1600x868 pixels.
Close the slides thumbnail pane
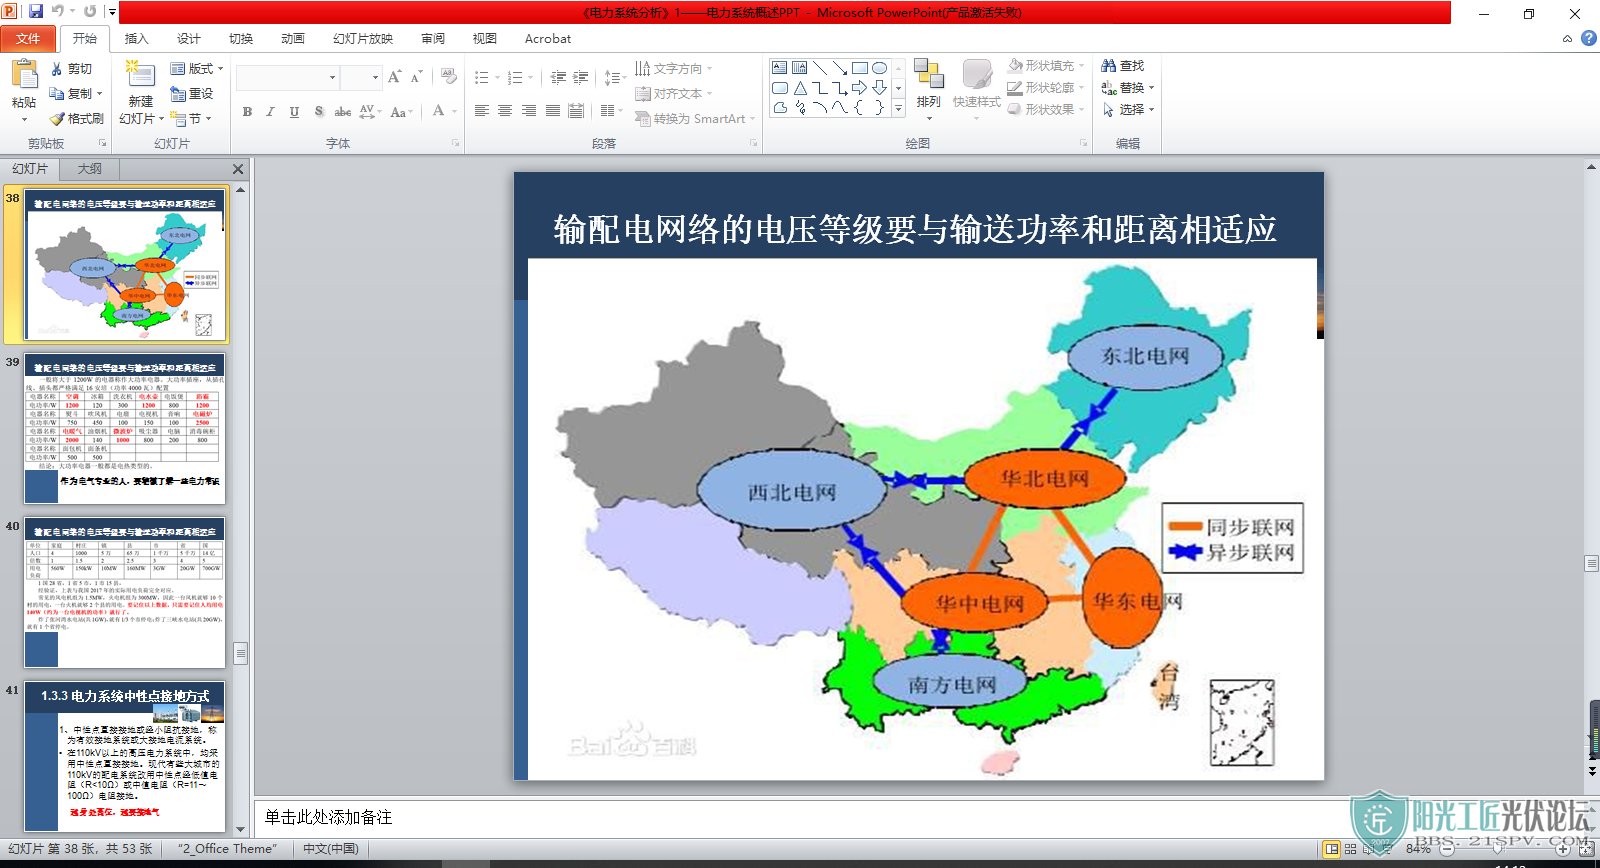pyautogui.click(x=237, y=169)
